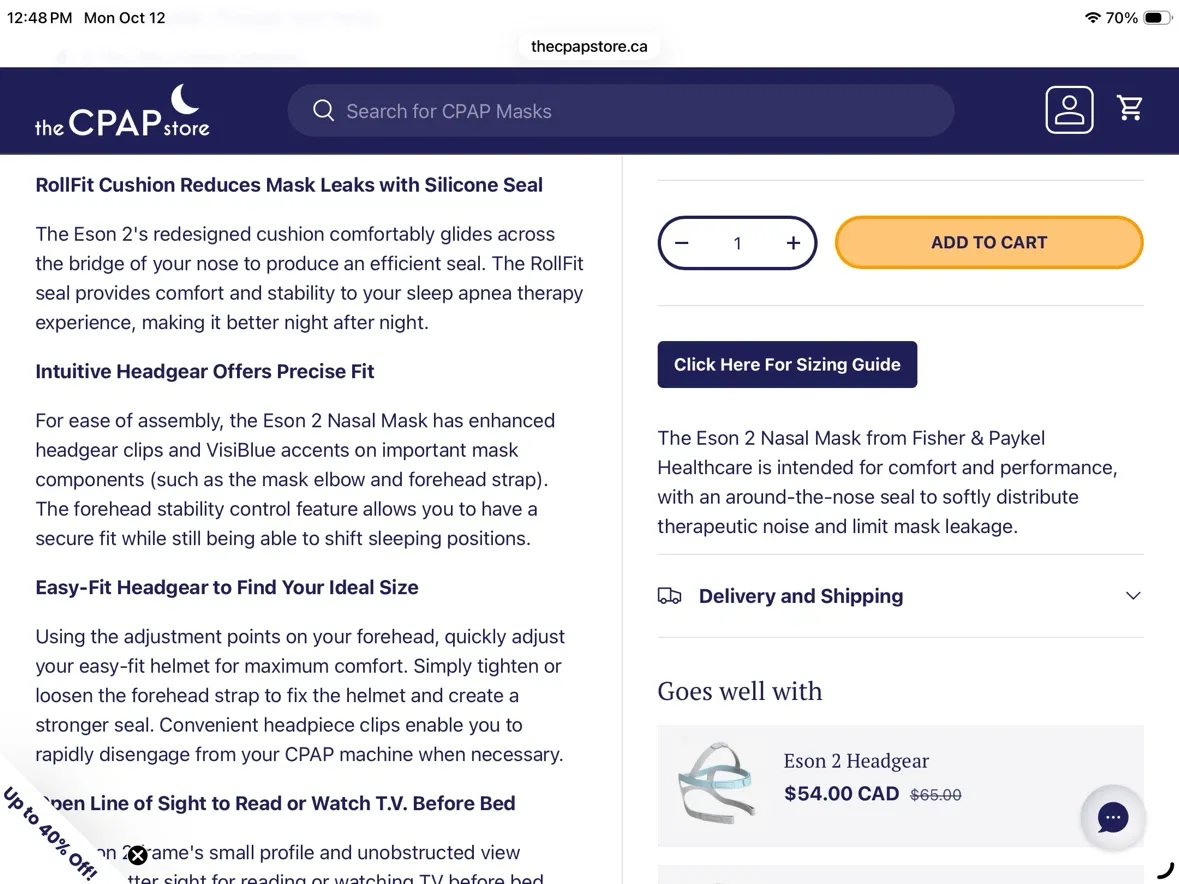This screenshot has height=884, width=1179.
Task: Expand Delivery and Shipping chevron
Action: (x=1133, y=596)
